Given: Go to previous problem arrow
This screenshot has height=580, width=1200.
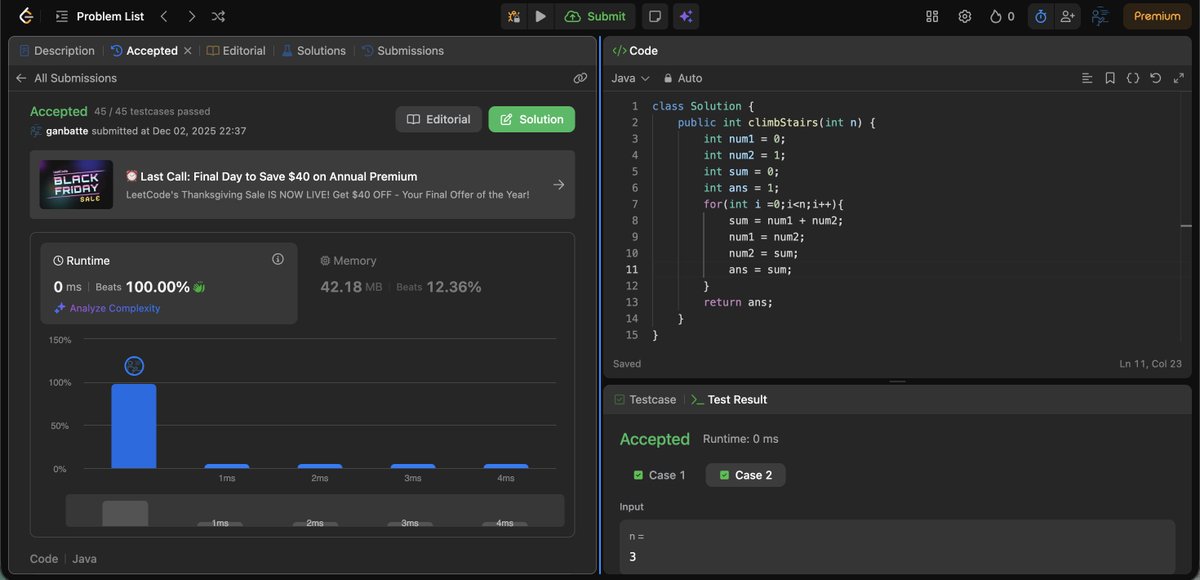Looking at the screenshot, I should point(164,16).
